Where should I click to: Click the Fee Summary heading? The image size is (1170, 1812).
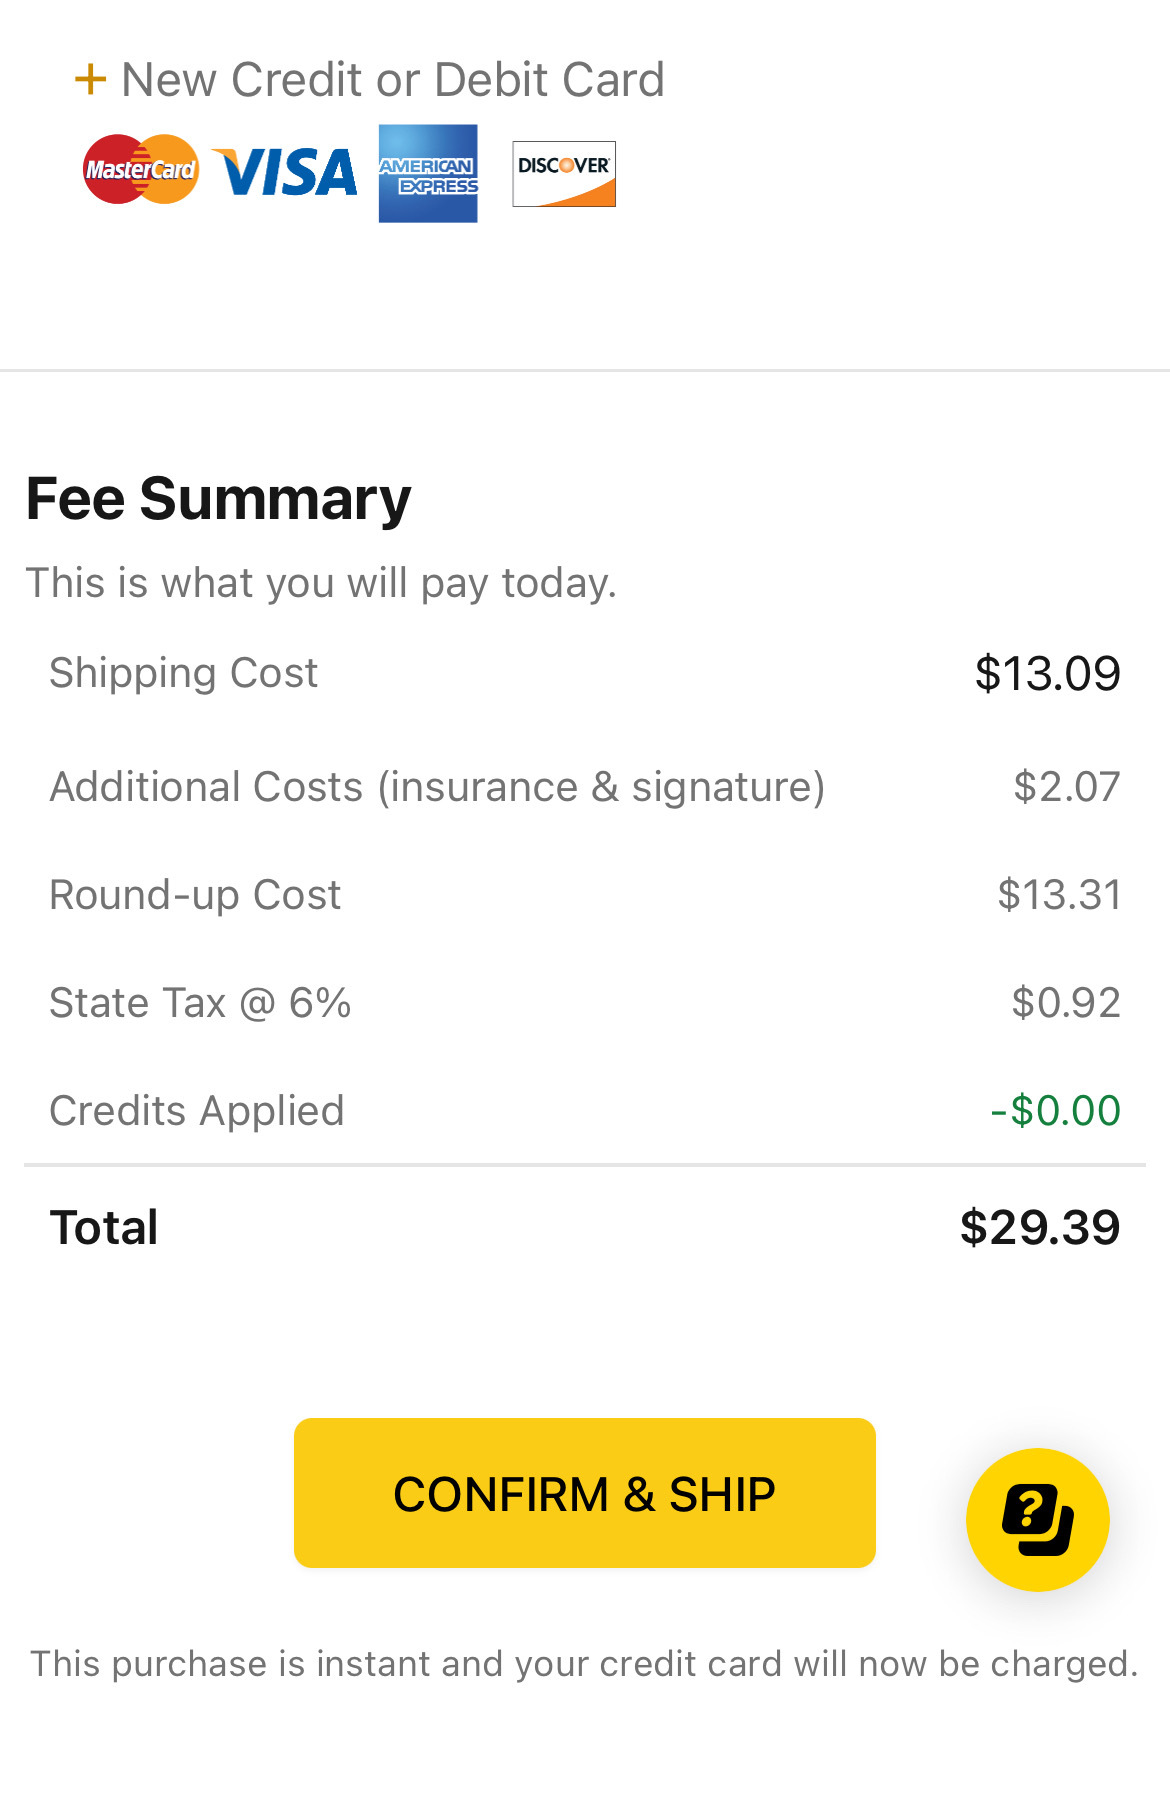218,498
